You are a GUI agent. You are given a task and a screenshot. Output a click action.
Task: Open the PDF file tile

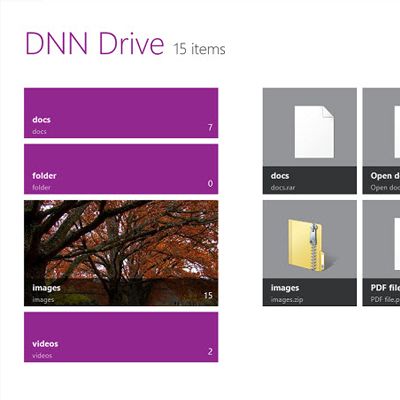point(381,253)
